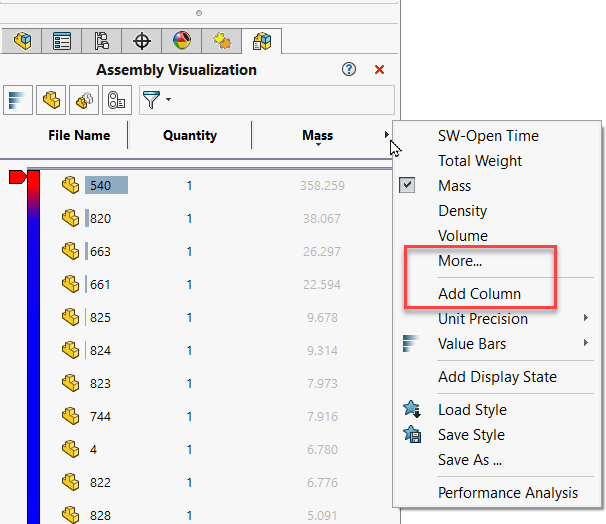606x524 pixels.
Task: Click the performance analysis toolbar icon
Action: pyautogui.click(x=117, y=100)
